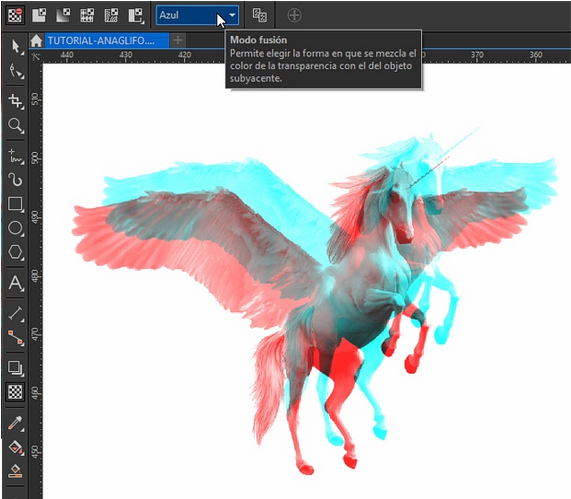Select the Pick tool arrow

coord(15,47)
